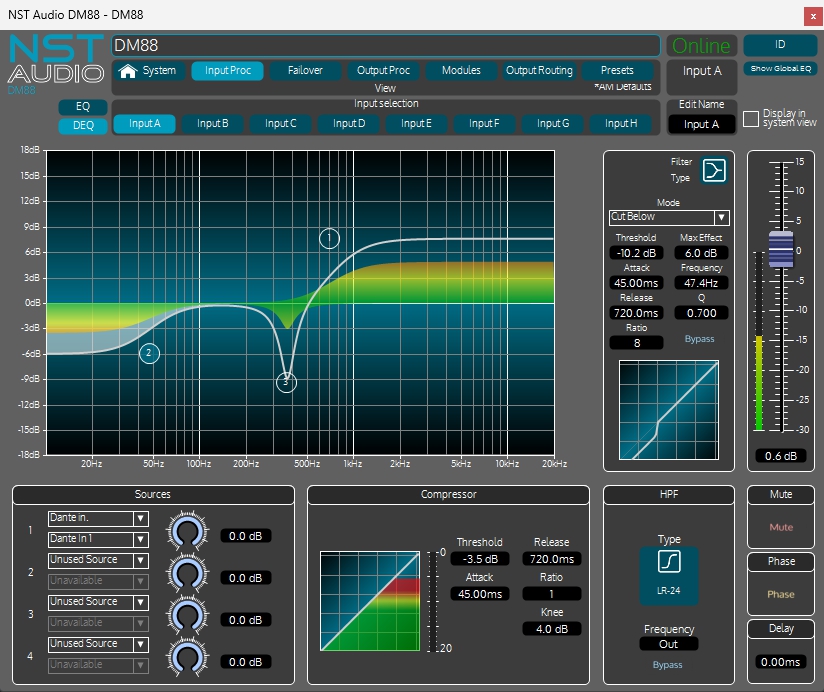Select Input C
This screenshot has height=692, width=824.
point(281,123)
